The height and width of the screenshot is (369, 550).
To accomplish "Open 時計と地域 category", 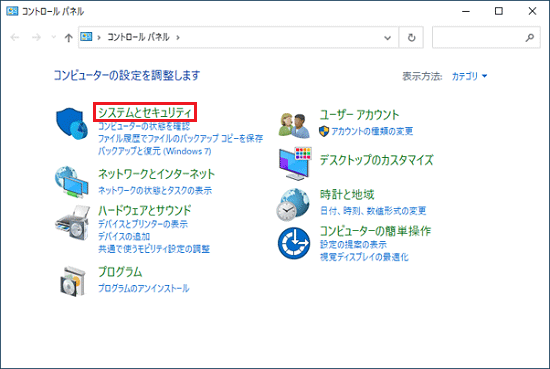I will pyautogui.click(x=347, y=194).
